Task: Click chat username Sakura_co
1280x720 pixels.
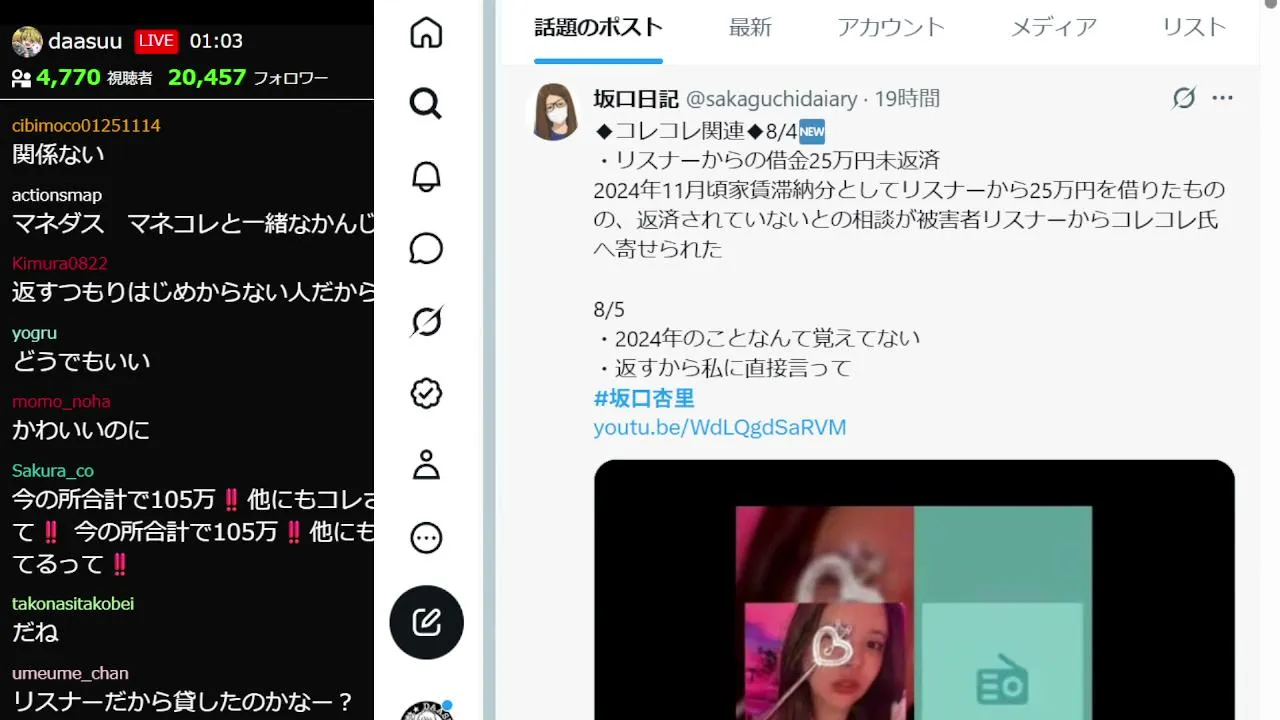Action: [x=53, y=471]
